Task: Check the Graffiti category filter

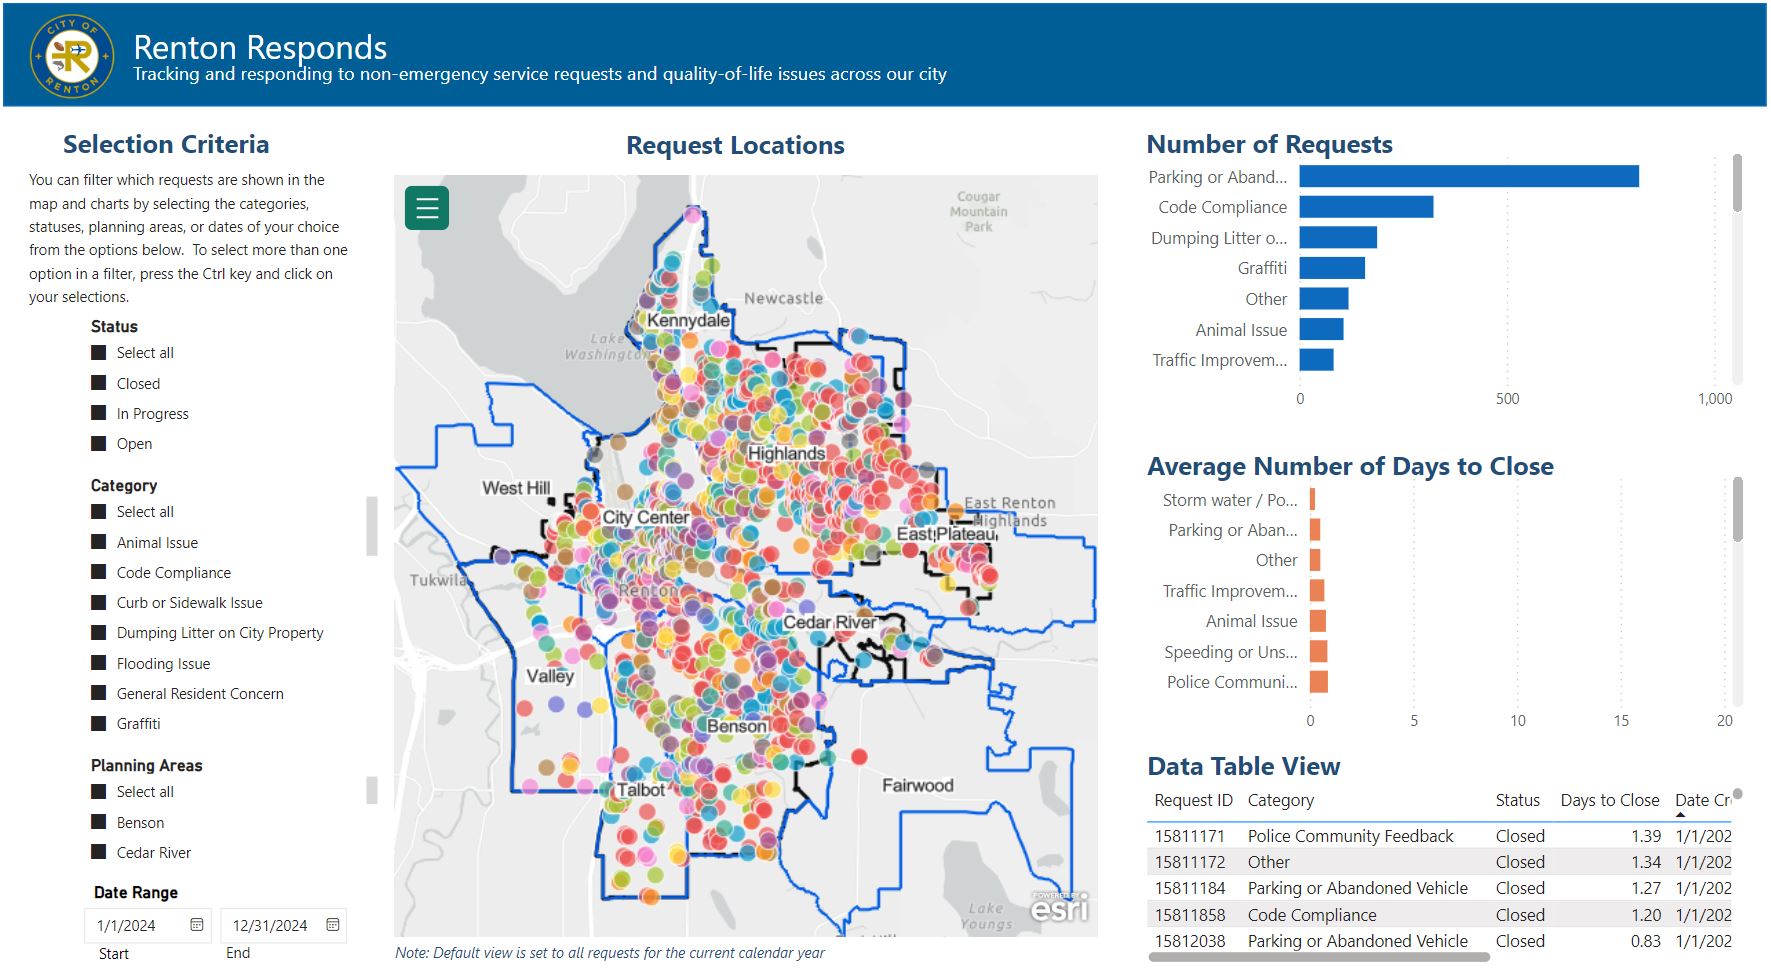Action: point(98,723)
